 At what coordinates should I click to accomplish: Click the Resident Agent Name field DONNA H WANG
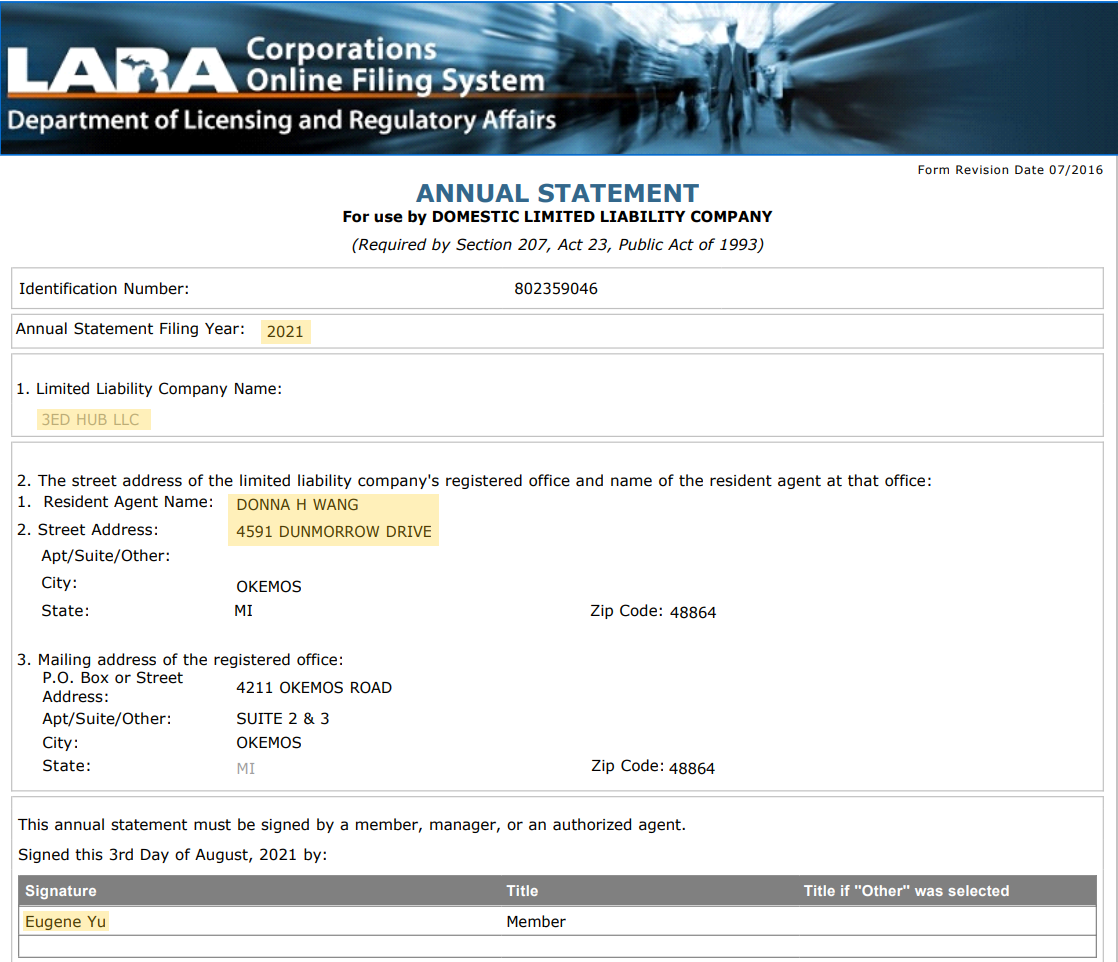pyautogui.click(x=333, y=505)
